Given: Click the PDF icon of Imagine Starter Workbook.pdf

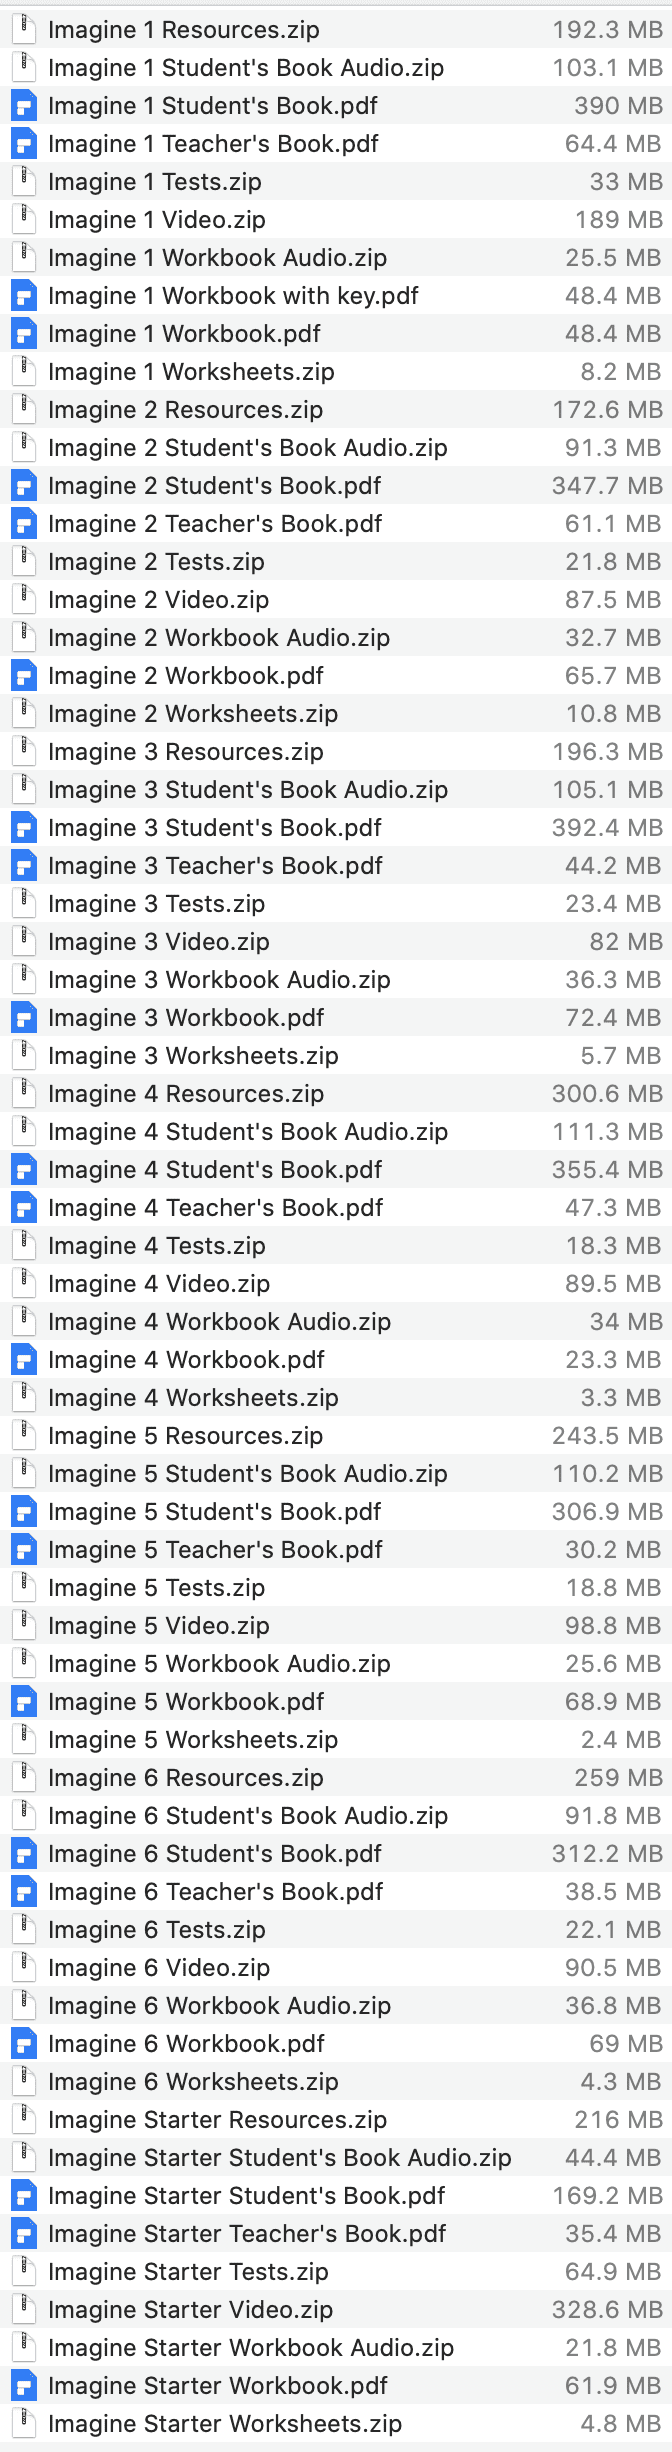Looking at the screenshot, I should (x=23, y=2386).
